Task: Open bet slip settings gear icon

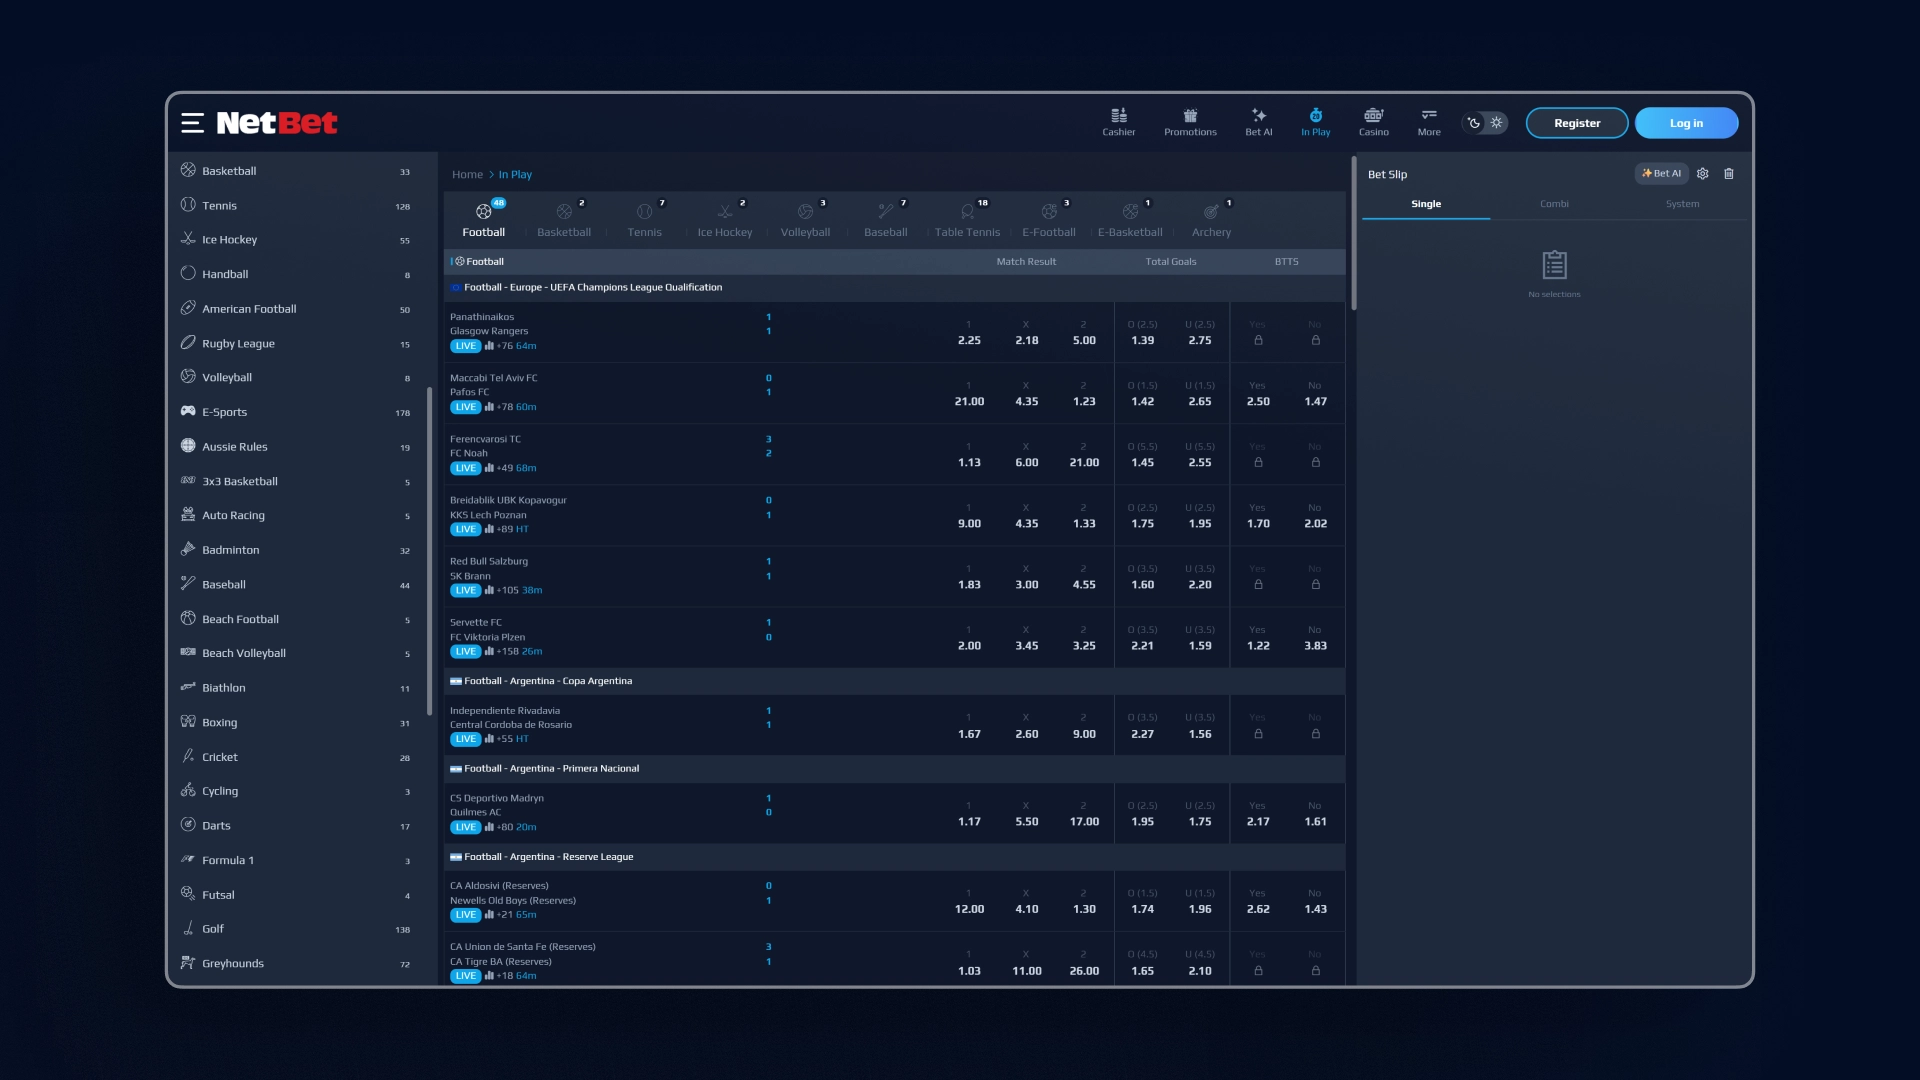Action: pos(1702,174)
